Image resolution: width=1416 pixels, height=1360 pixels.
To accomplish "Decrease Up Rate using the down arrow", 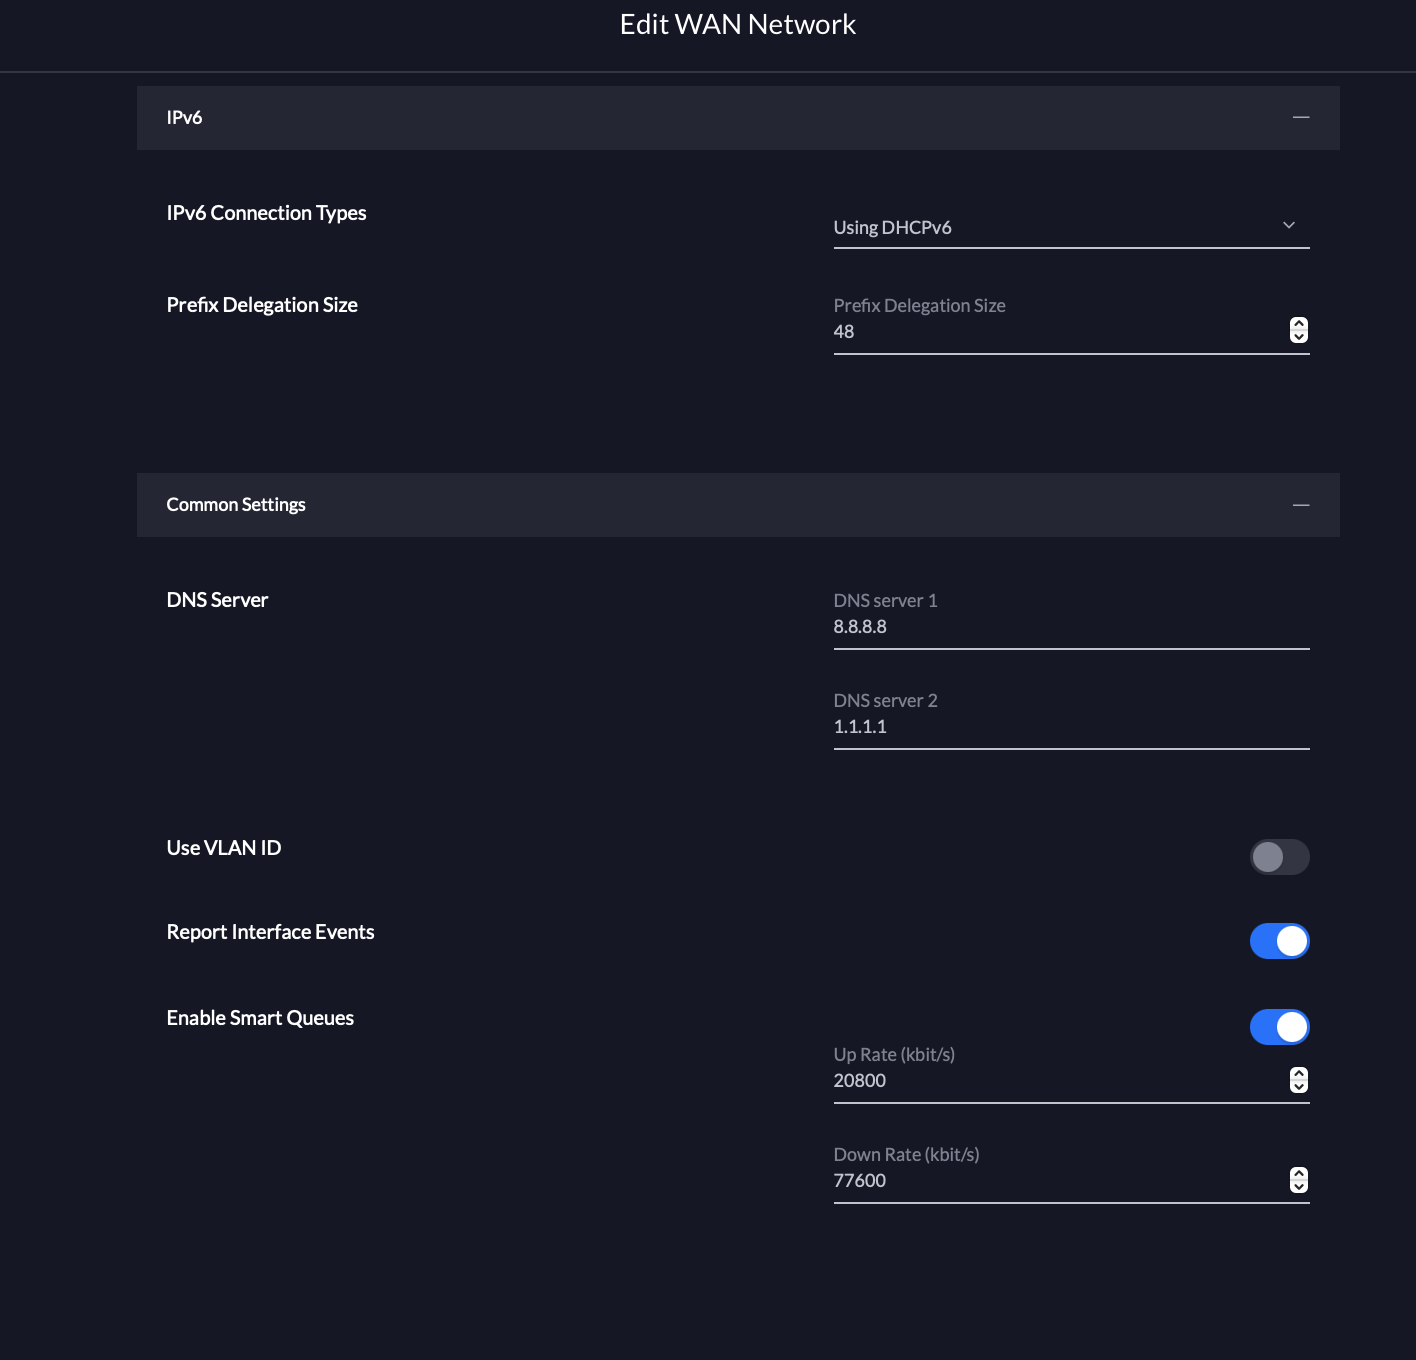I will coord(1299,1087).
